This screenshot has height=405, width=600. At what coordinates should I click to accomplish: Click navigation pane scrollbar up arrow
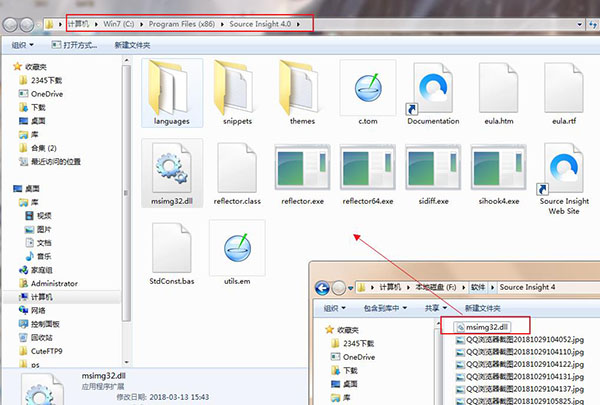click(126, 60)
